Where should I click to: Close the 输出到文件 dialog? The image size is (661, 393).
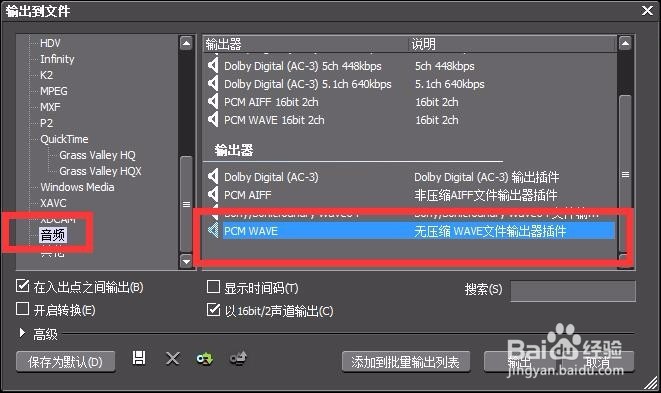[x=648, y=11]
